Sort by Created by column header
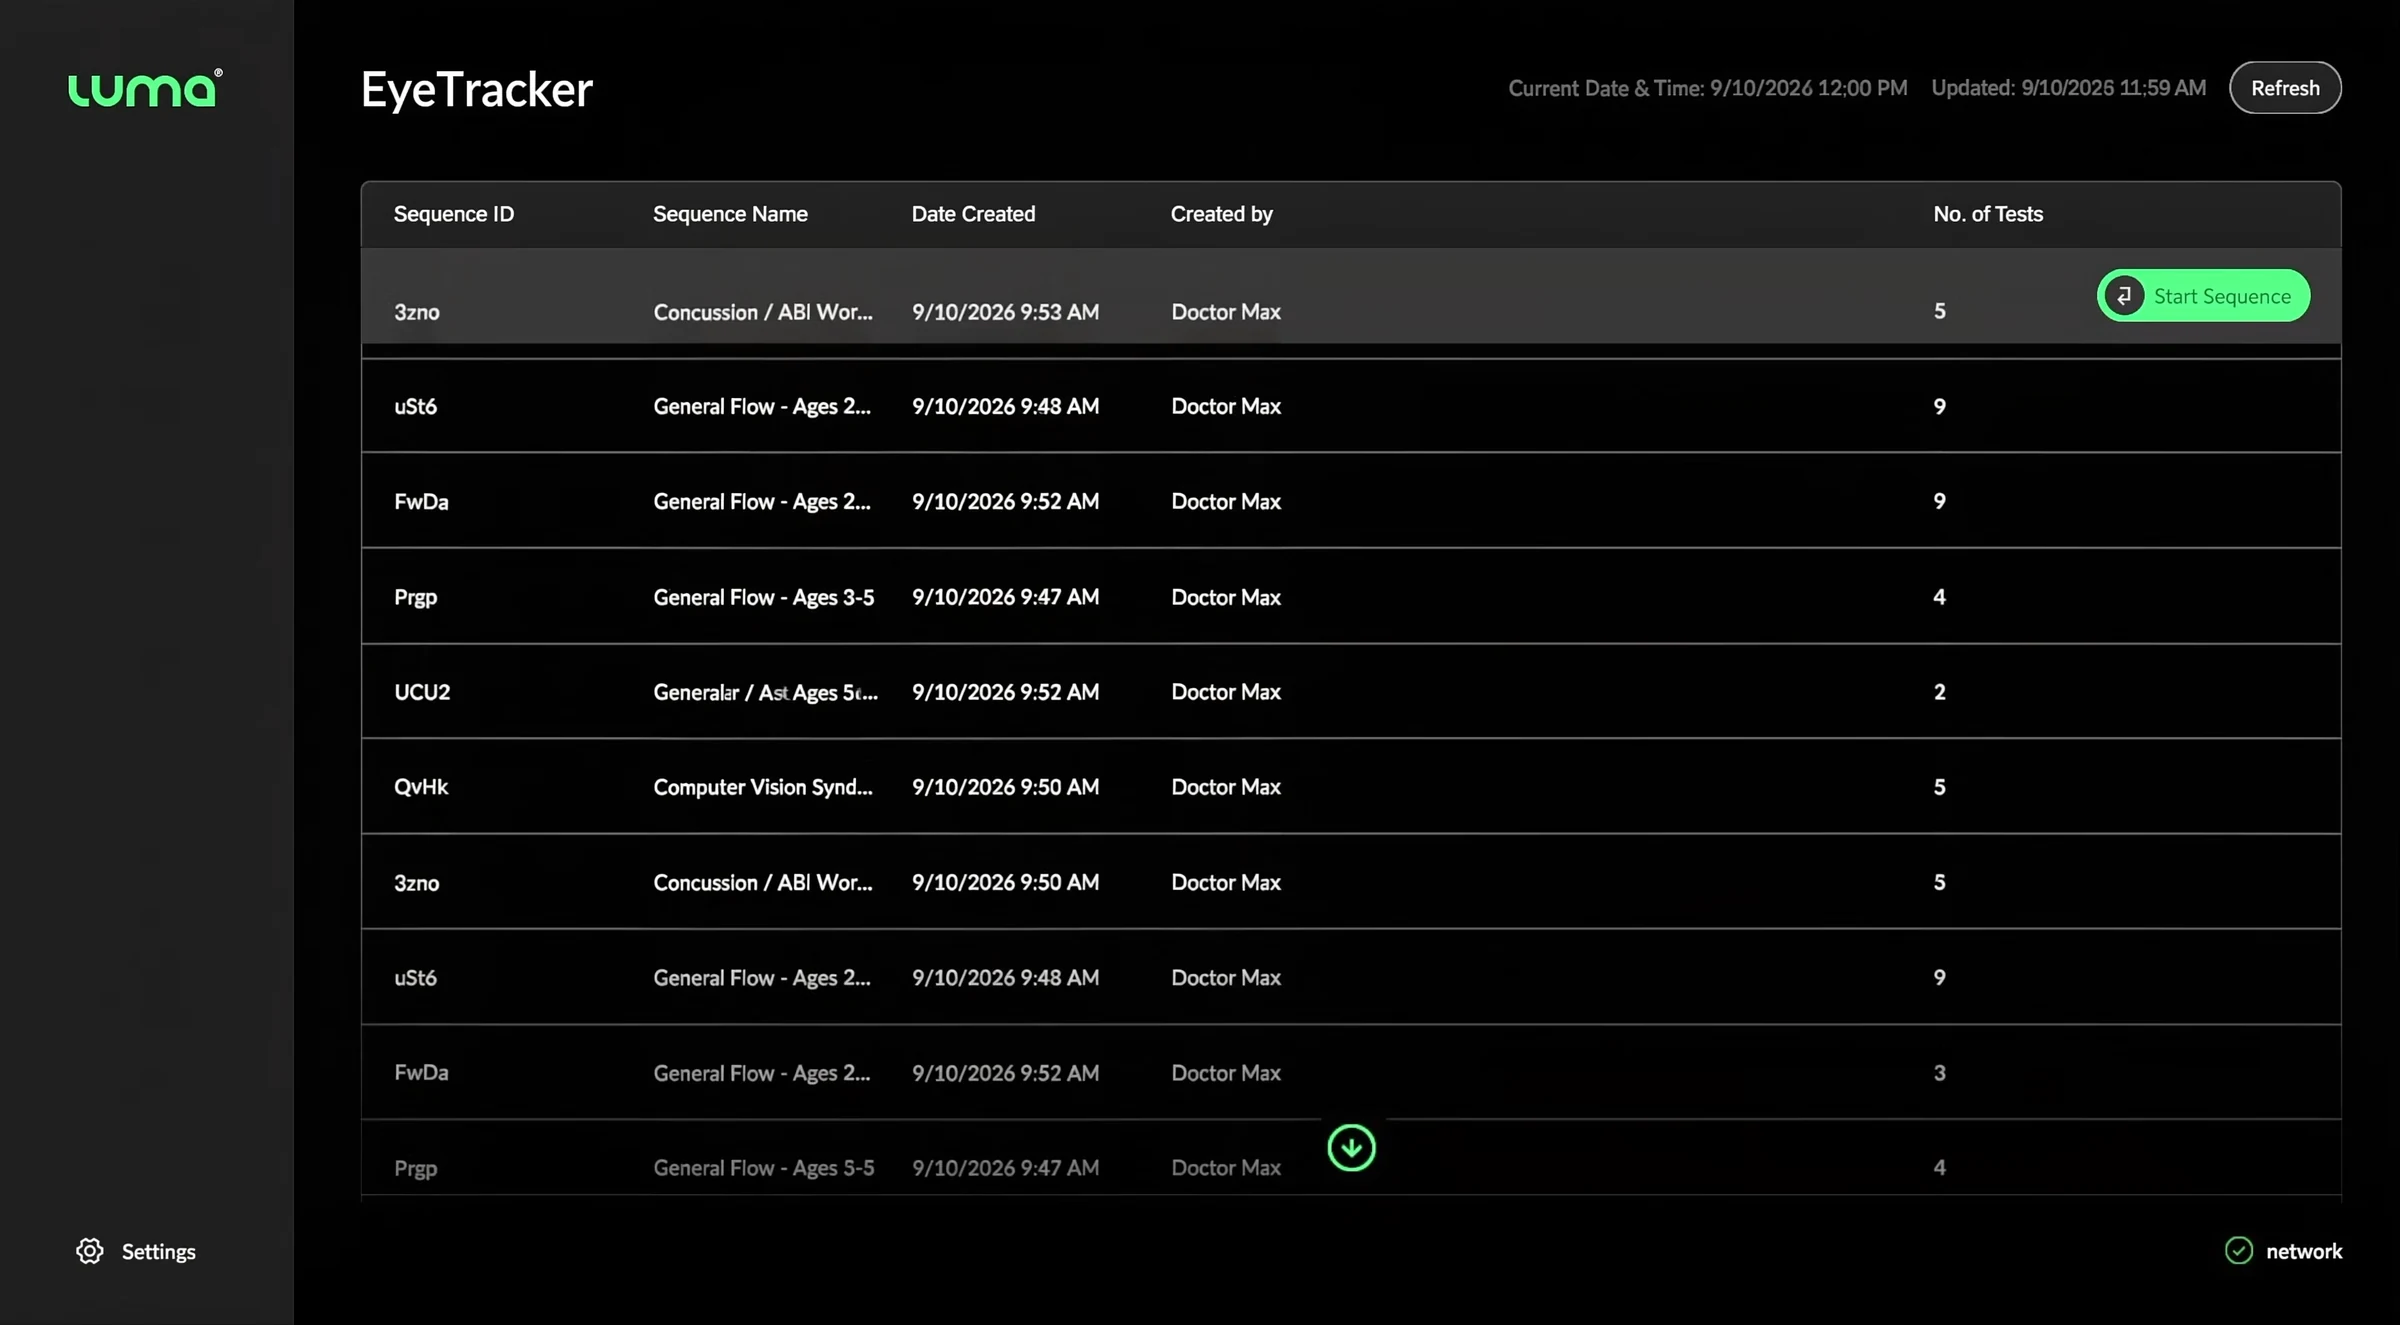This screenshot has width=2400, height=1325. coord(1222,214)
